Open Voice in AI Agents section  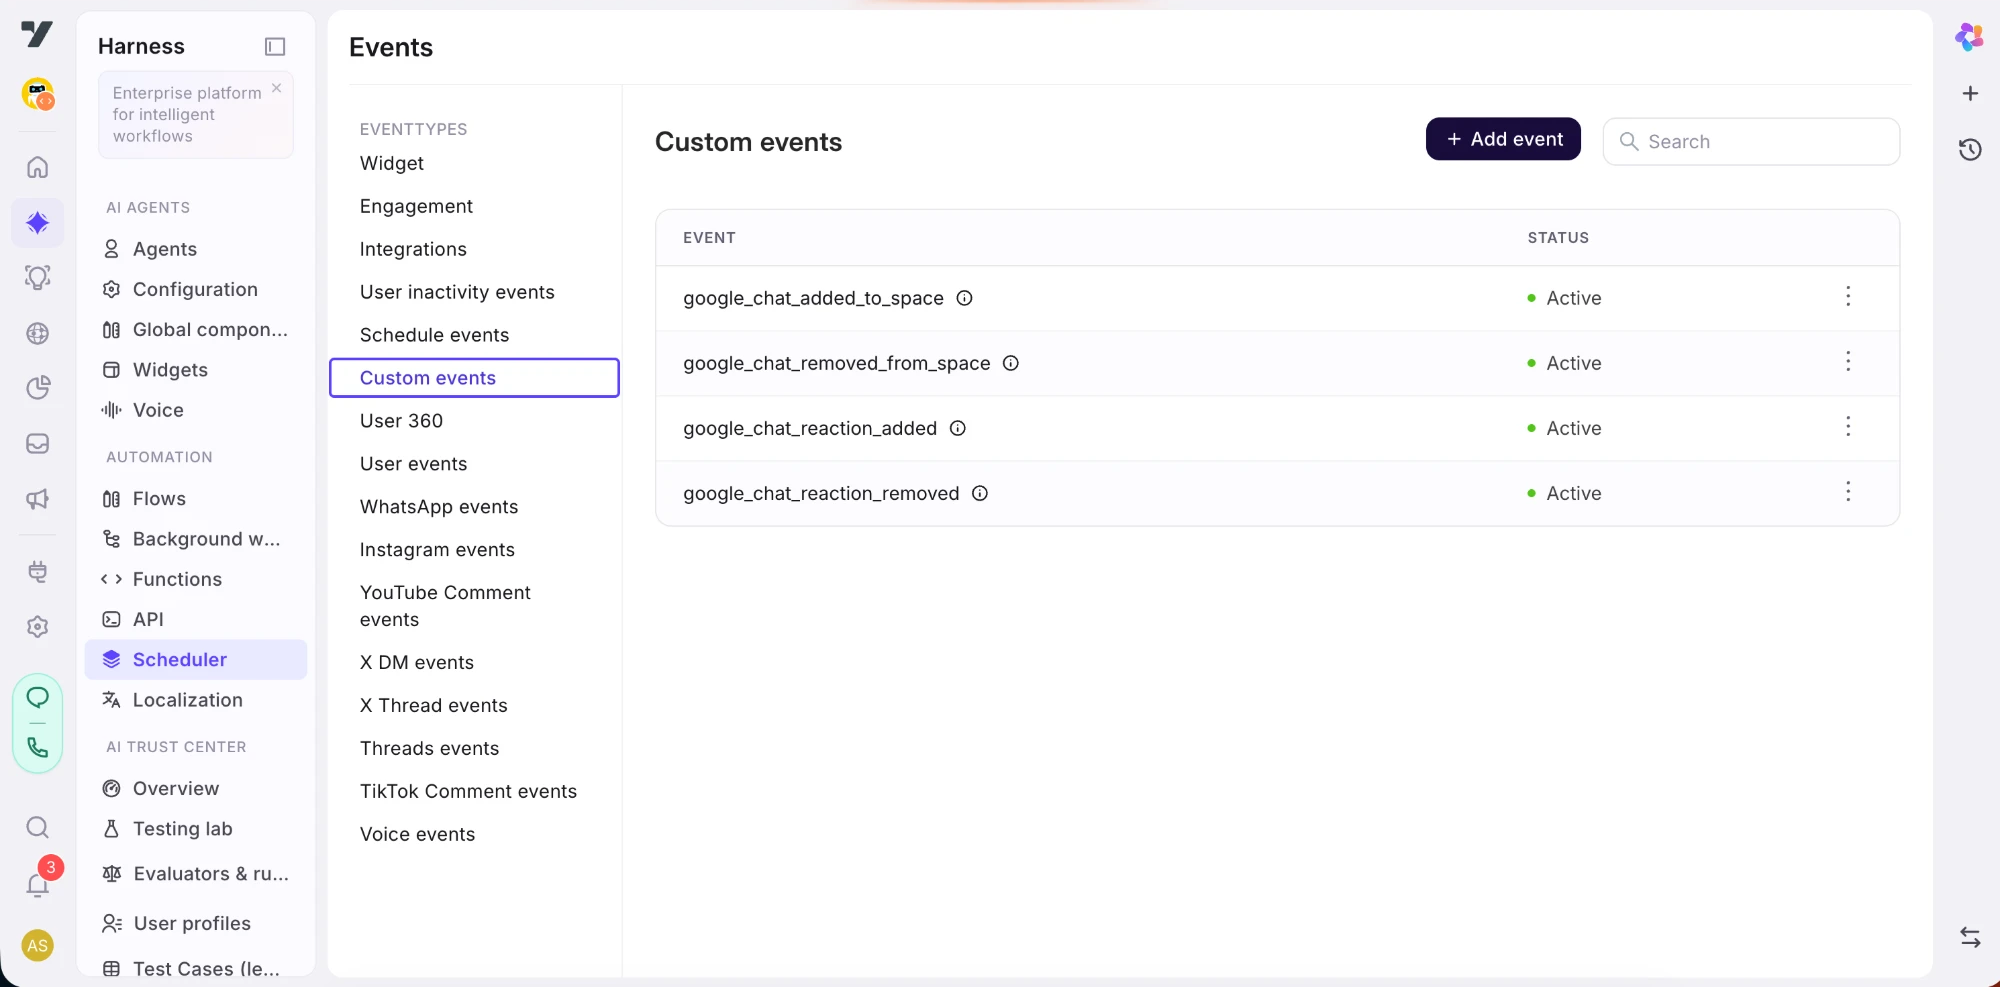click(x=158, y=410)
